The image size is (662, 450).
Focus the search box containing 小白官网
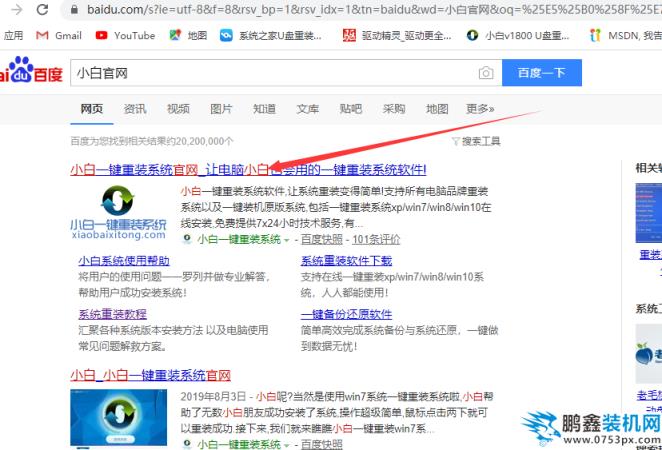274,73
